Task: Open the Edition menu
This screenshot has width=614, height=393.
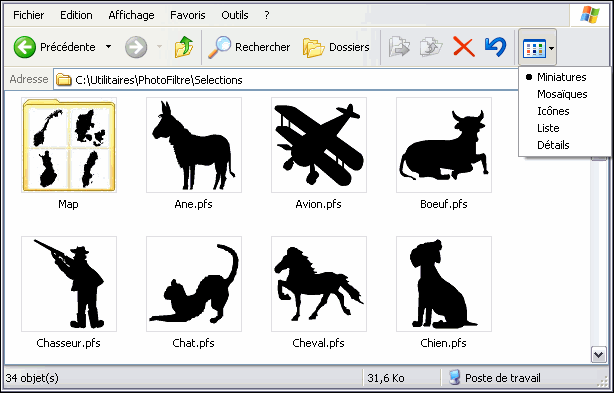Action: pos(76,15)
